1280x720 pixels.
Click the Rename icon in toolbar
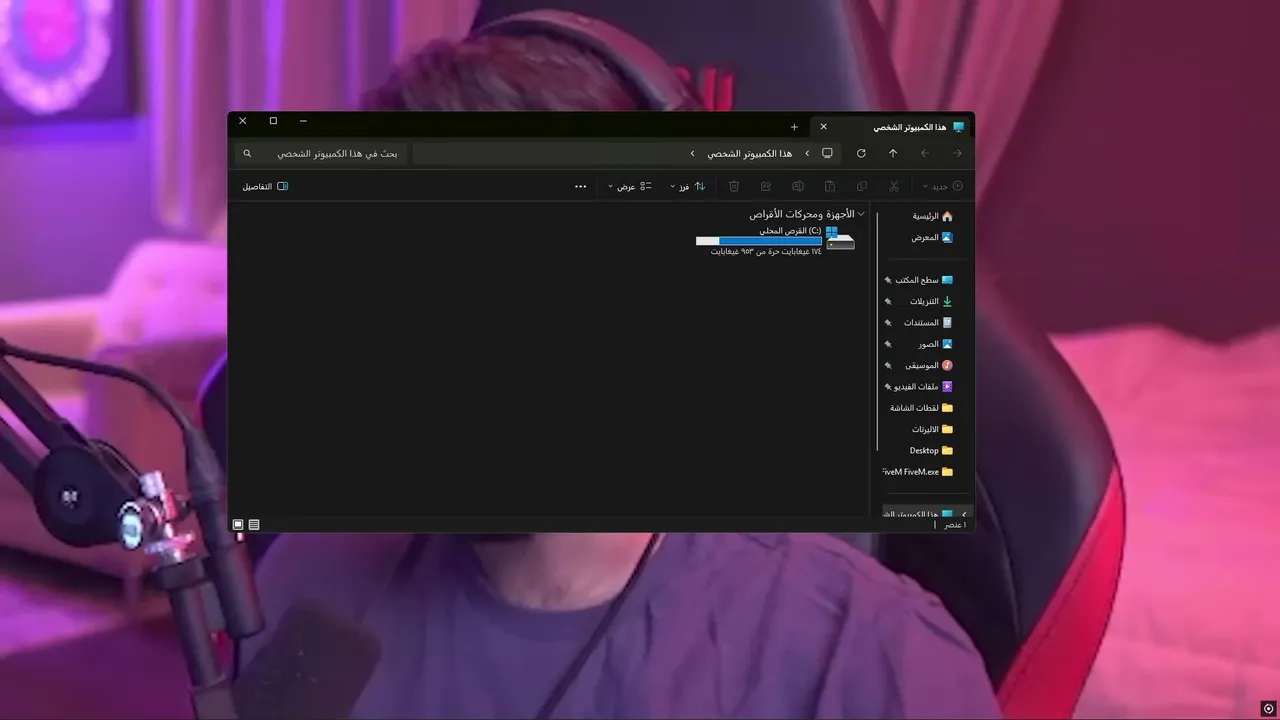click(798, 186)
